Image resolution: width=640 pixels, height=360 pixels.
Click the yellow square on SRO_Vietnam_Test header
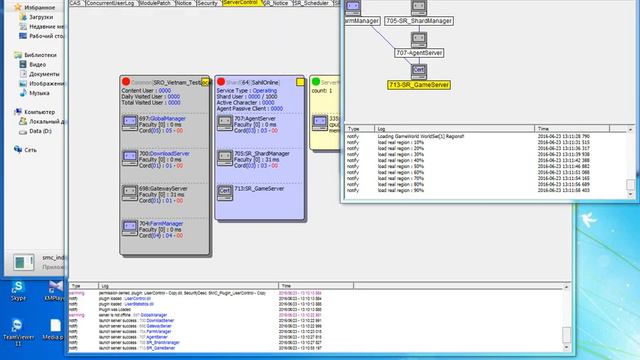[x=205, y=82]
